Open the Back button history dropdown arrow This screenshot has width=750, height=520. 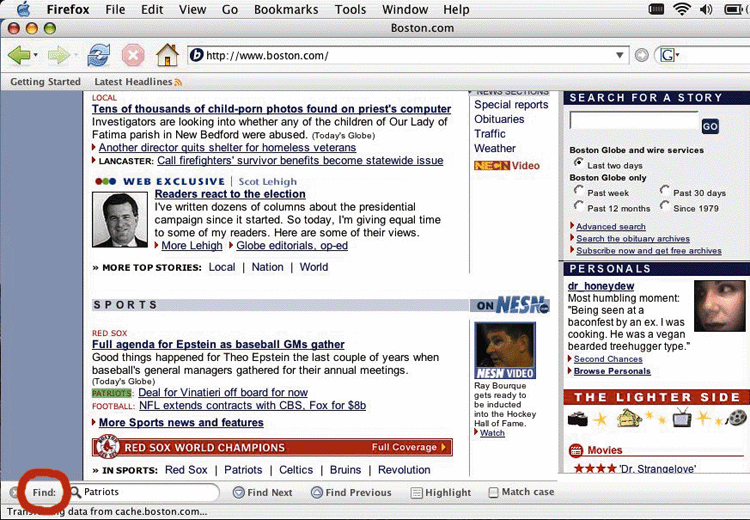36,55
